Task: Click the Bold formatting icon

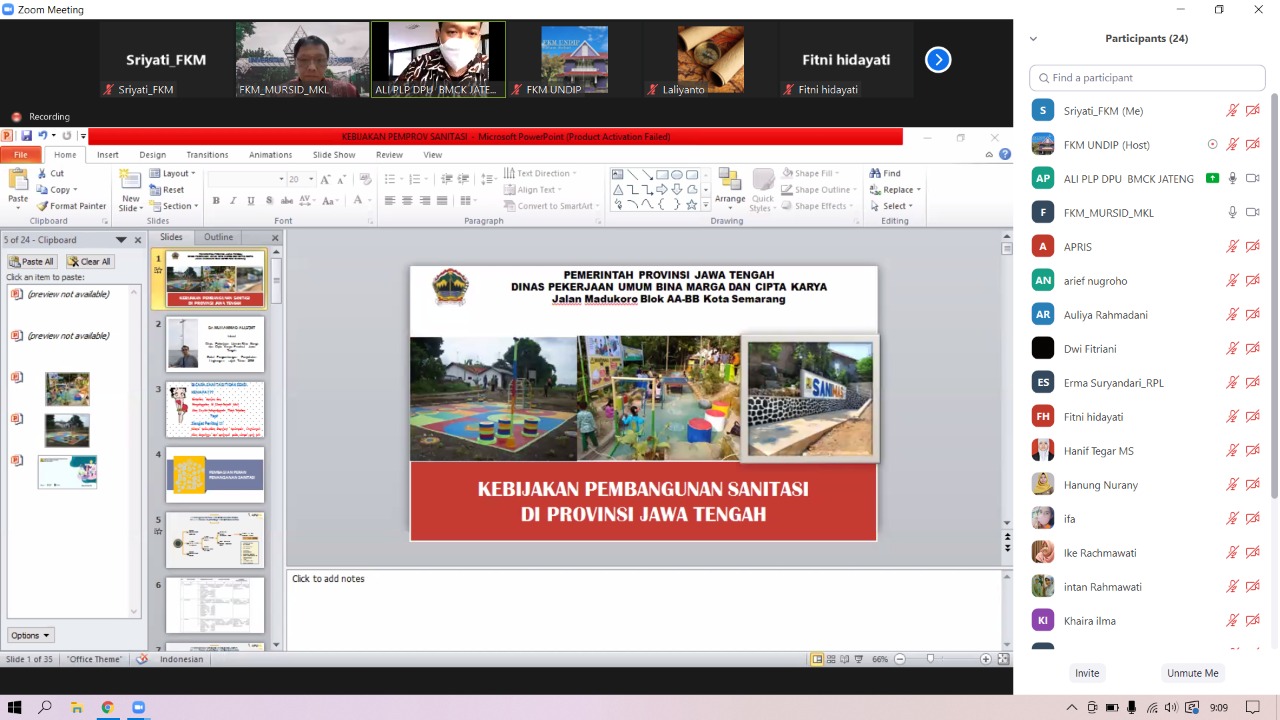Action: tap(216, 201)
